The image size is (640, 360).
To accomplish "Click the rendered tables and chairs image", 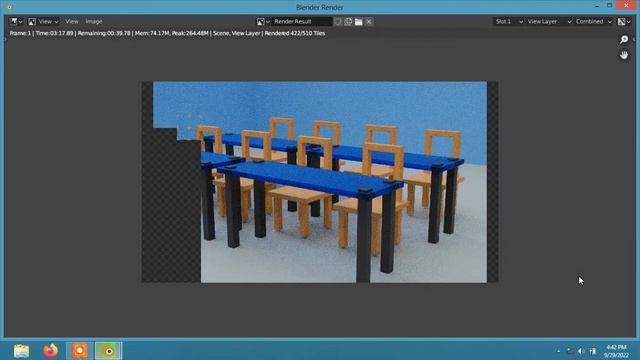I will [x=320, y=182].
